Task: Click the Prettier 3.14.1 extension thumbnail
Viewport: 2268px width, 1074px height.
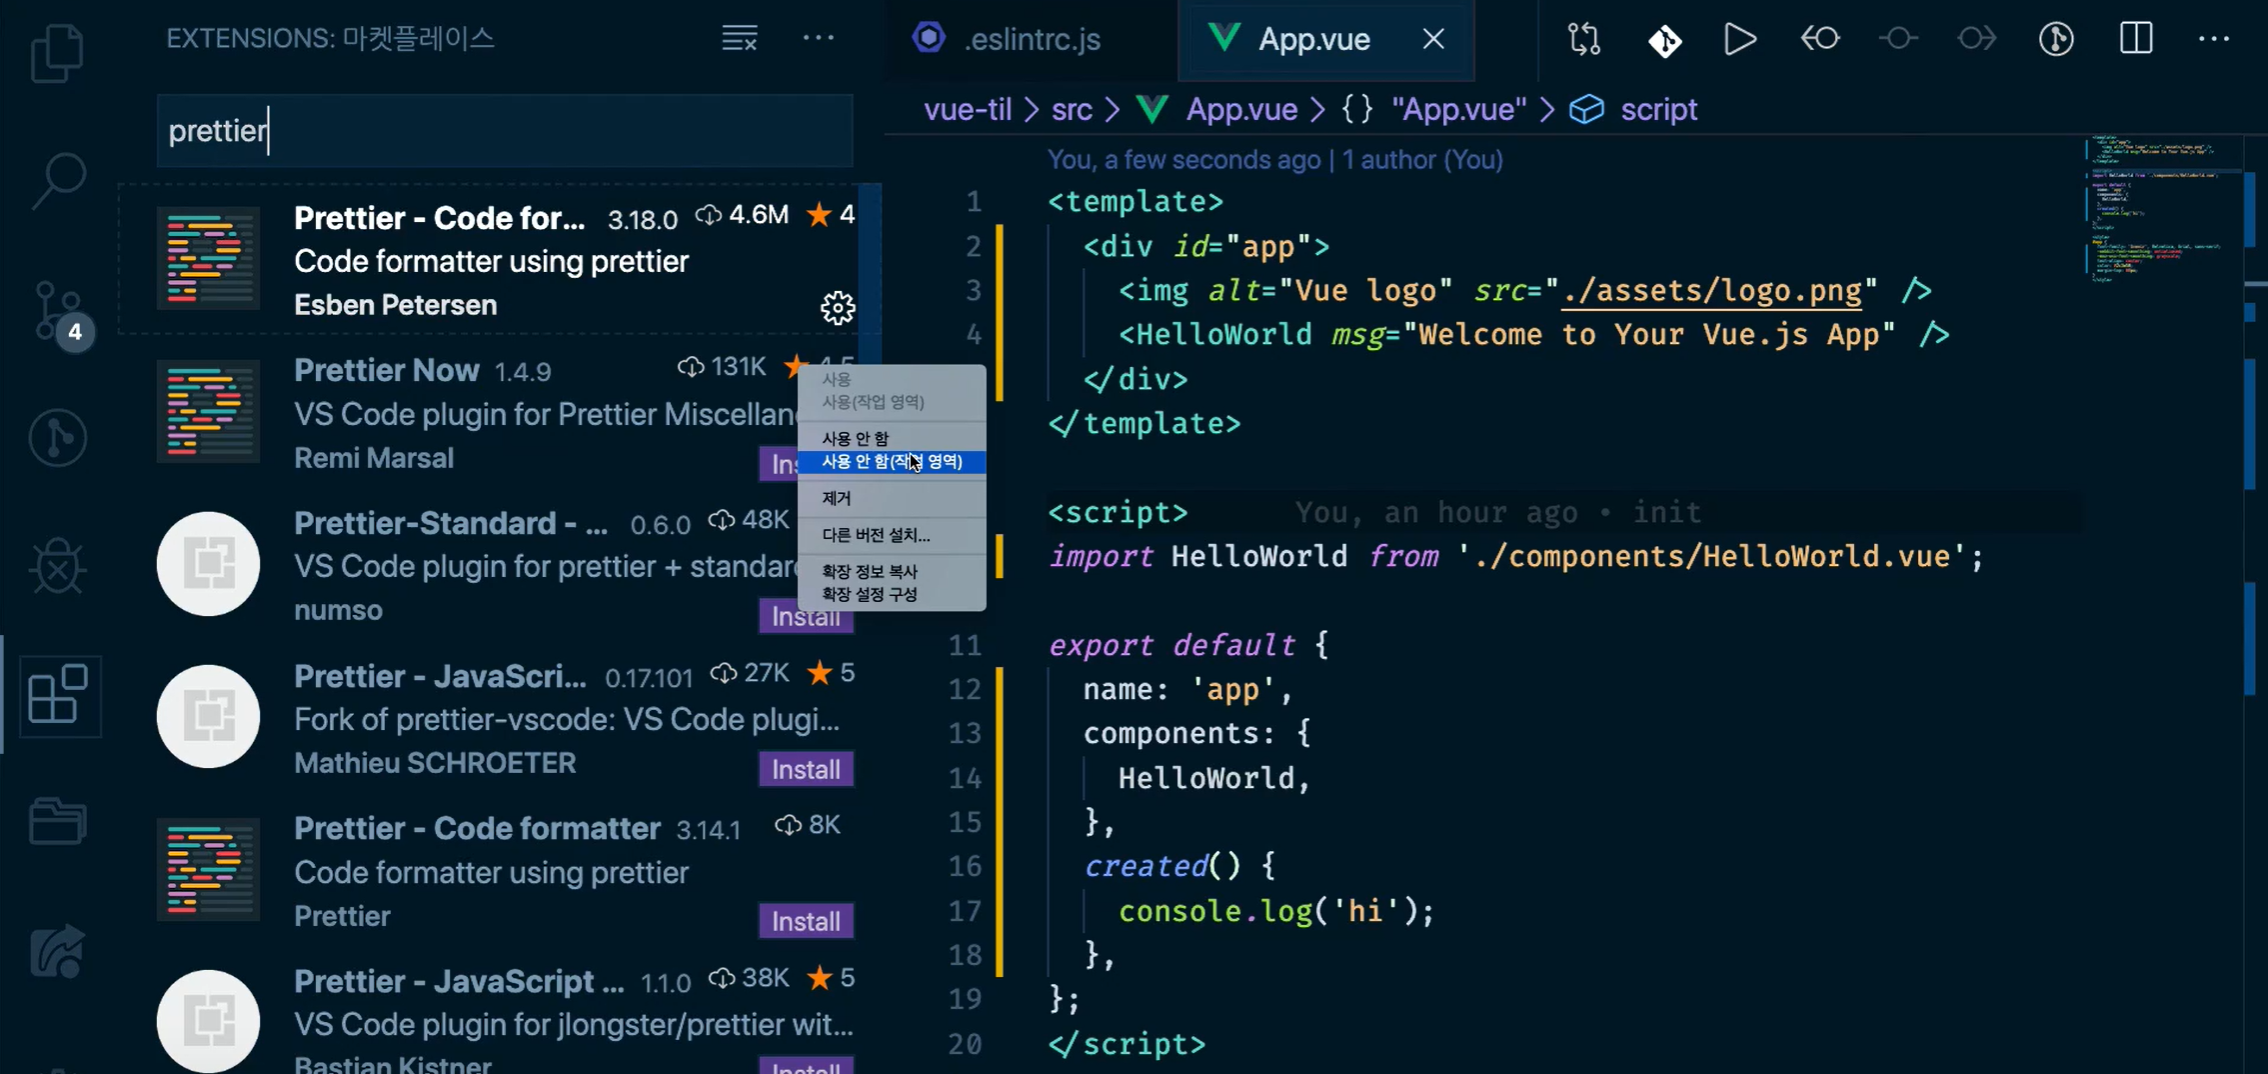Action: click(208, 869)
